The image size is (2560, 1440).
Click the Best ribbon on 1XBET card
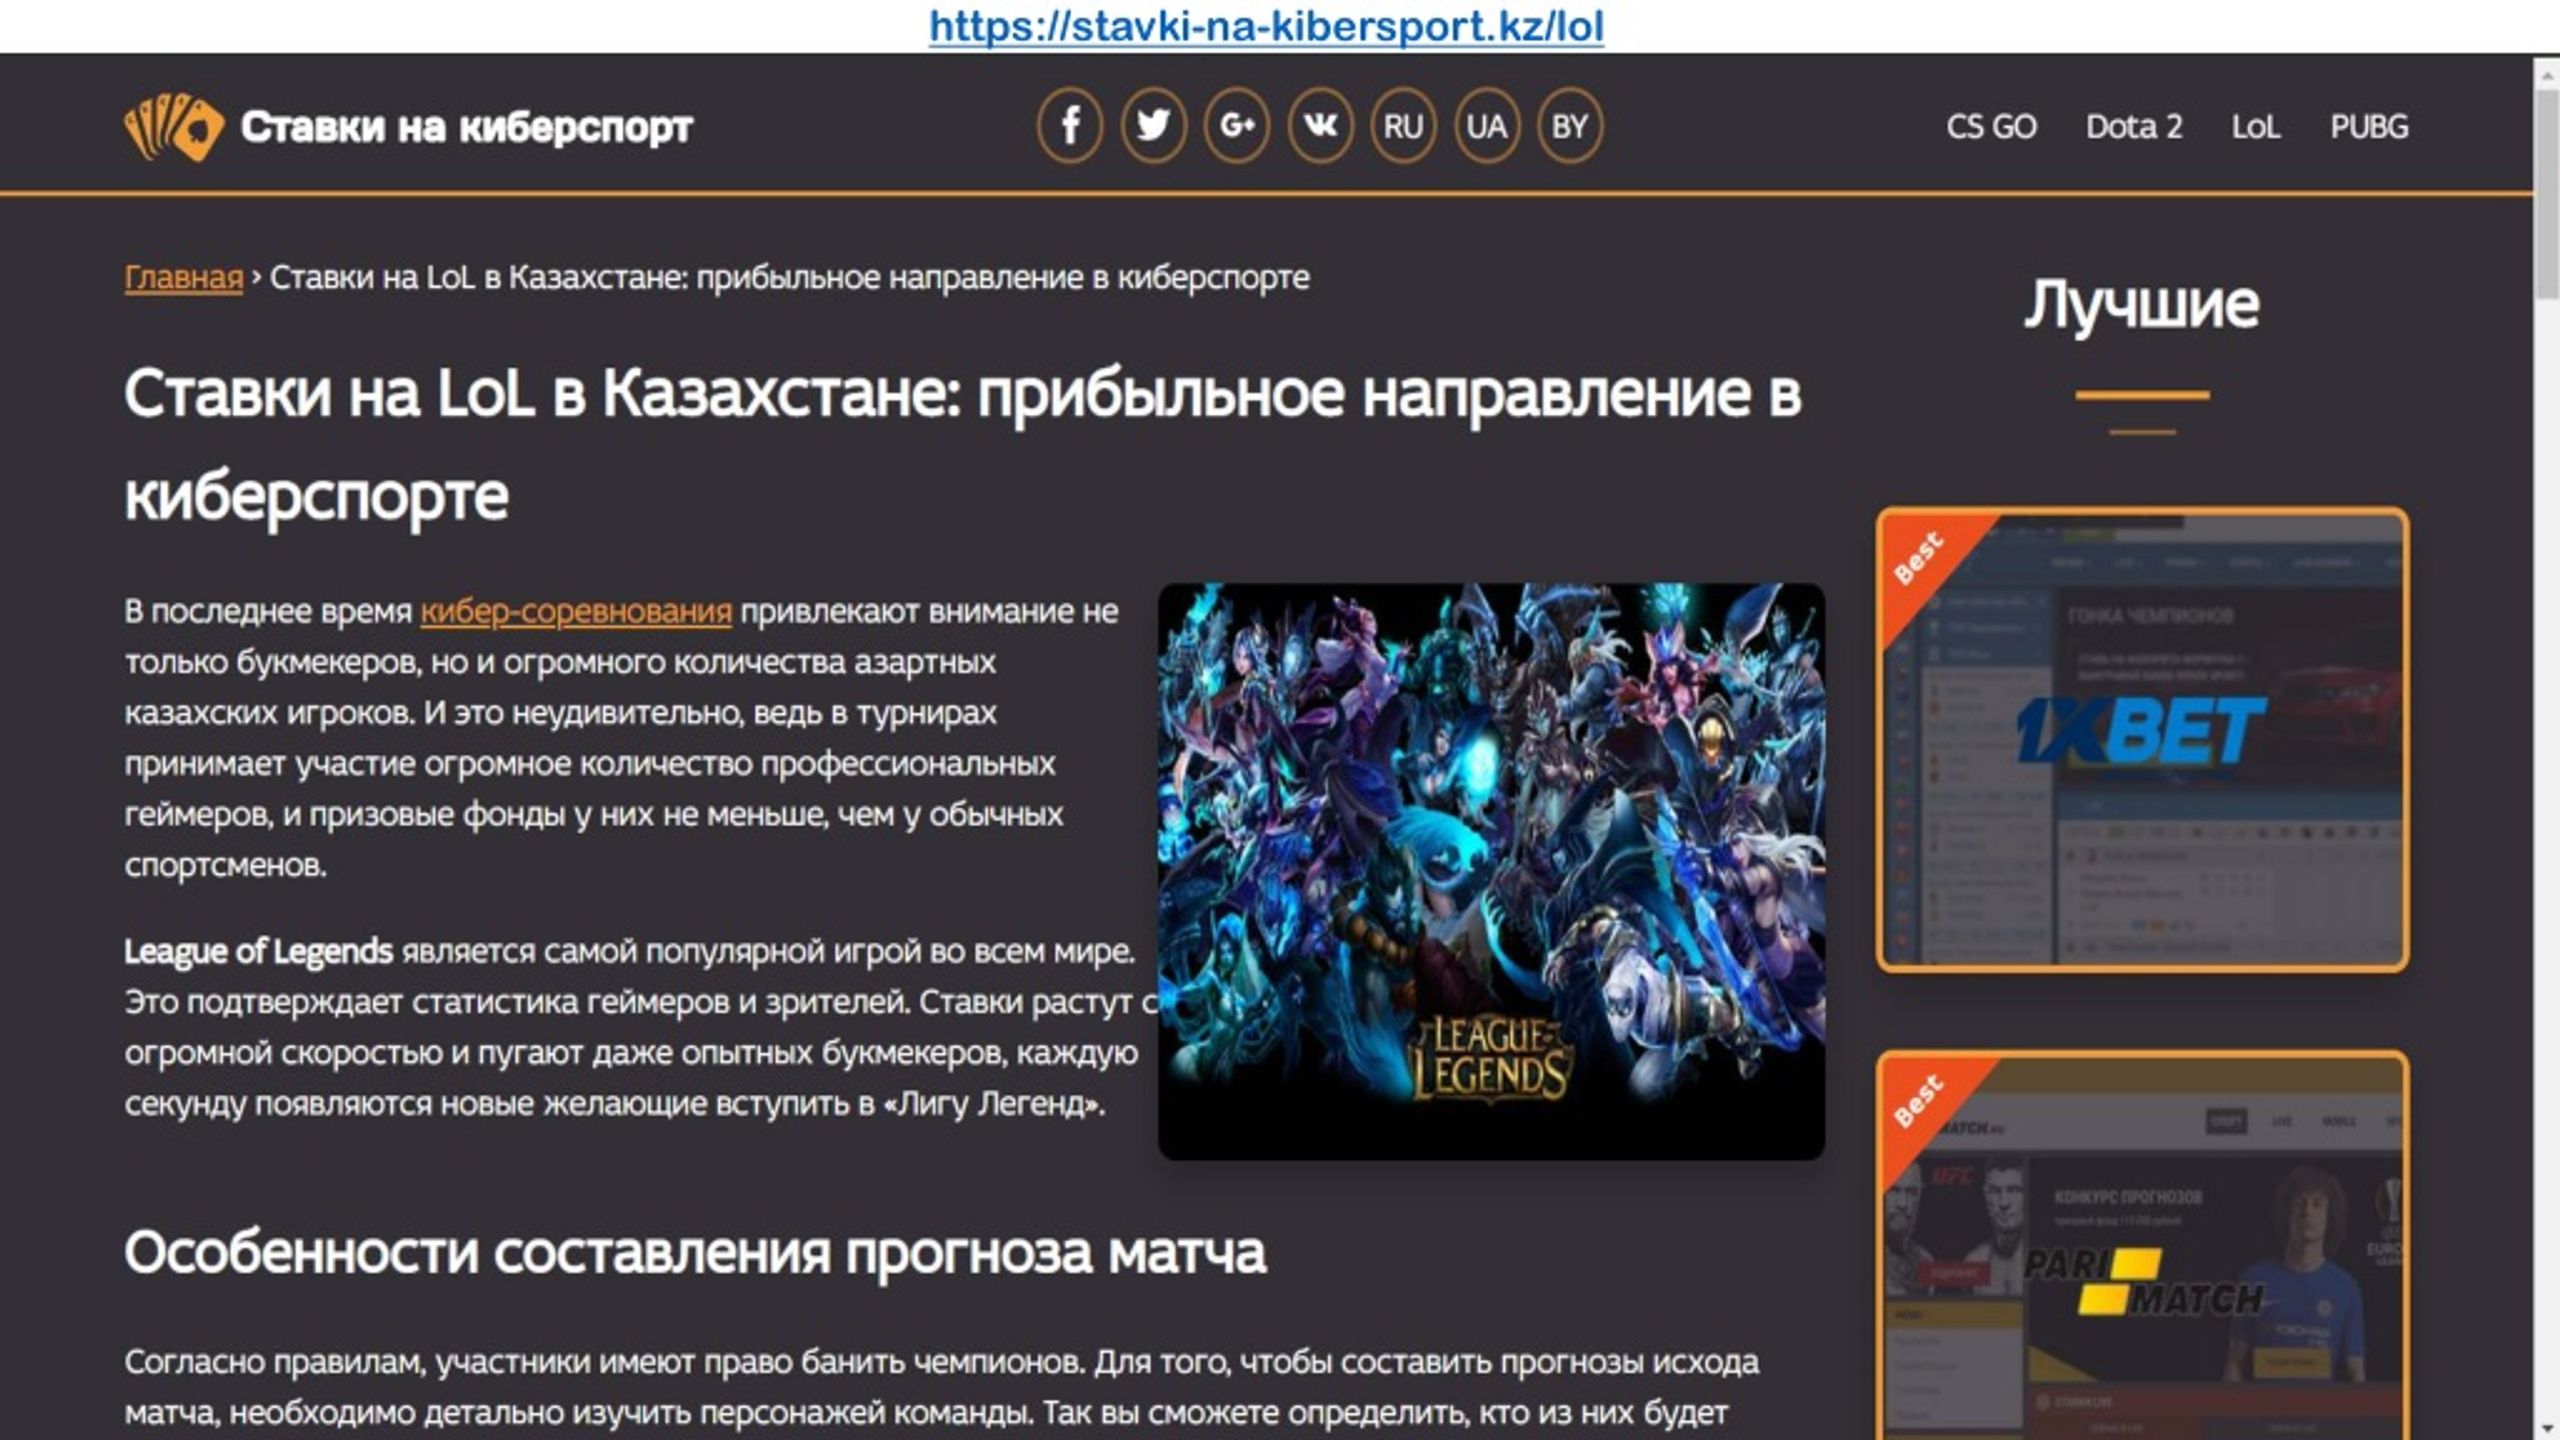pyautogui.click(x=1918, y=557)
